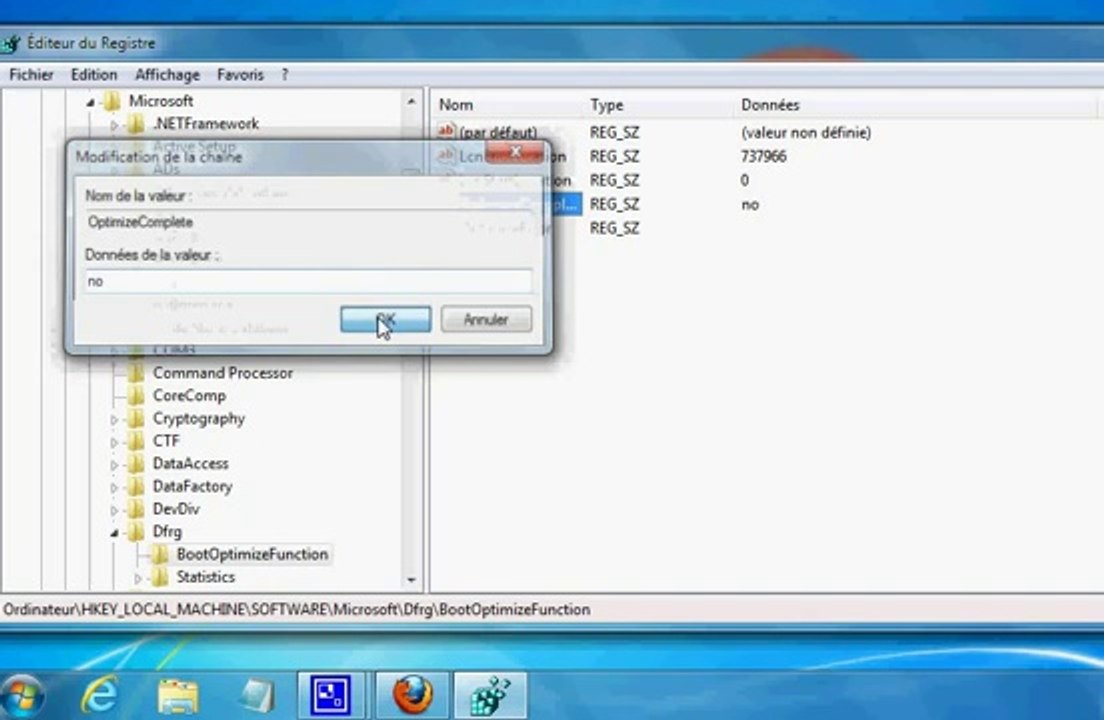Expand the Cryptography key

(x=114, y=419)
